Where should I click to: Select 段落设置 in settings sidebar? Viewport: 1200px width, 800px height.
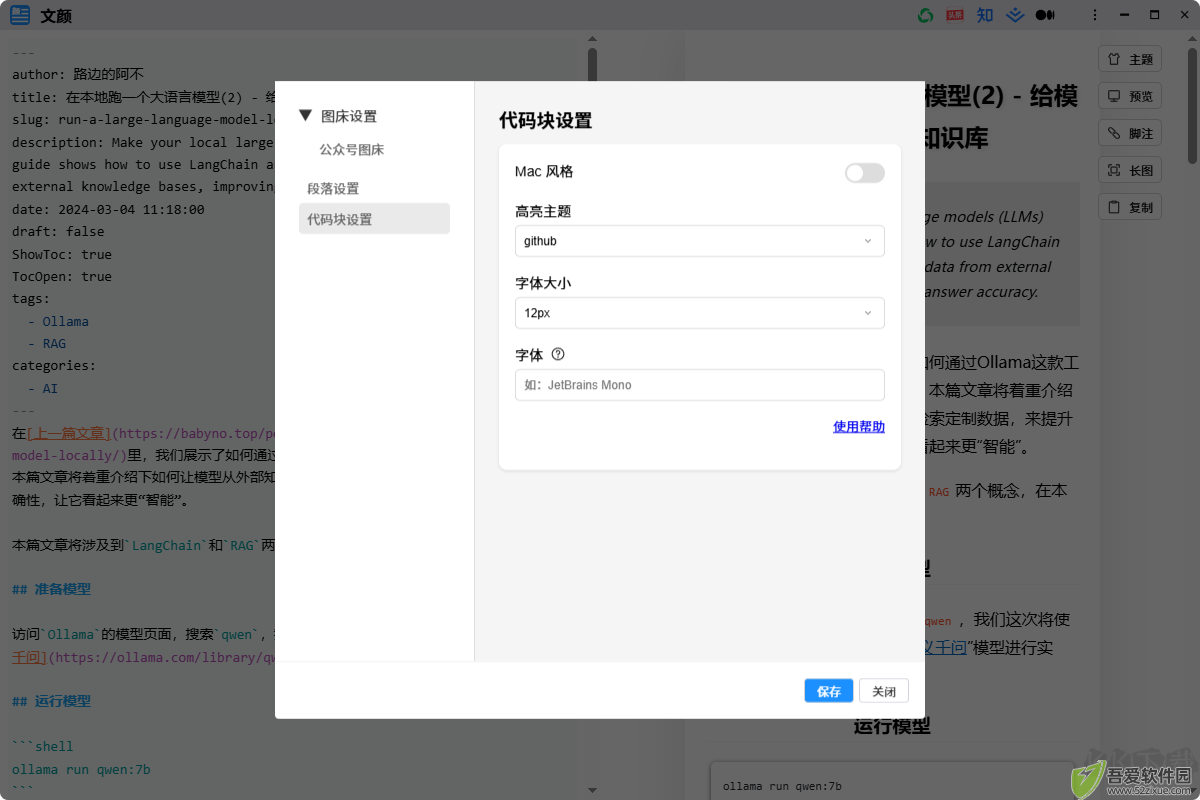[x=333, y=188]
